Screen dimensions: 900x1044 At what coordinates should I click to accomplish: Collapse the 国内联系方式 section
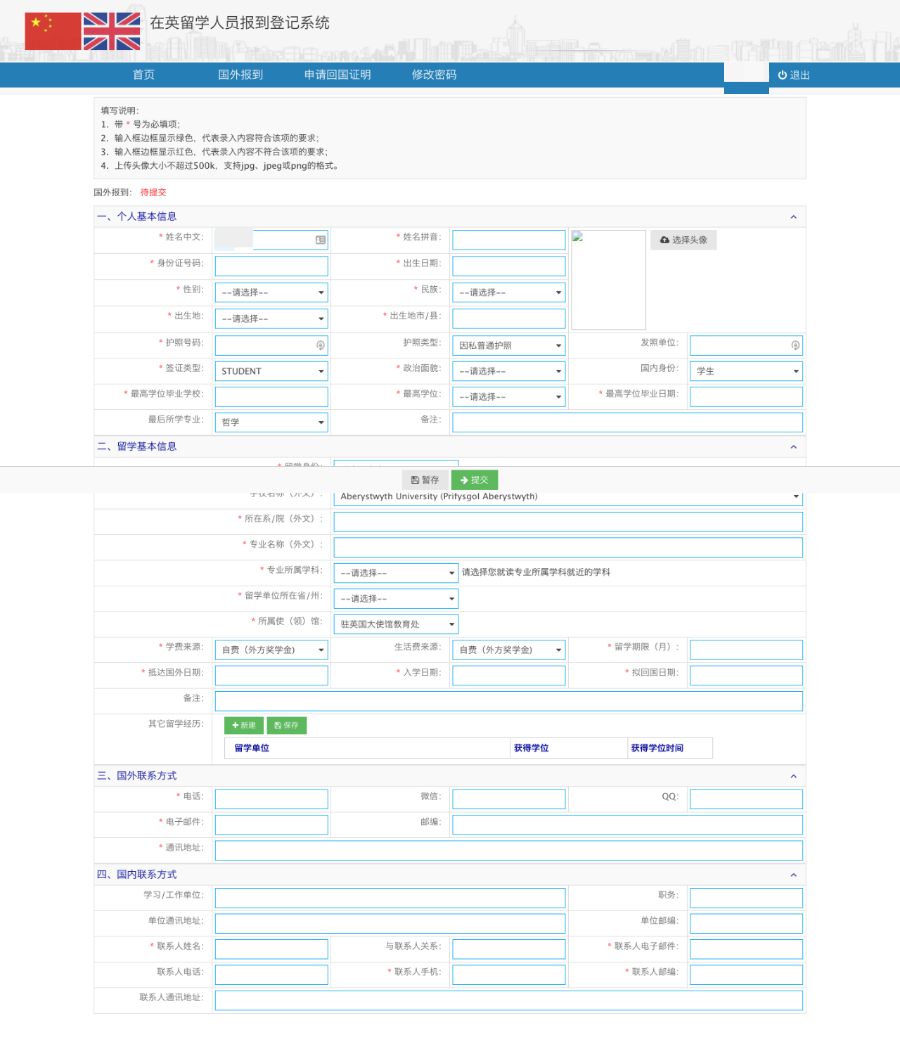[x=793, y=875]
